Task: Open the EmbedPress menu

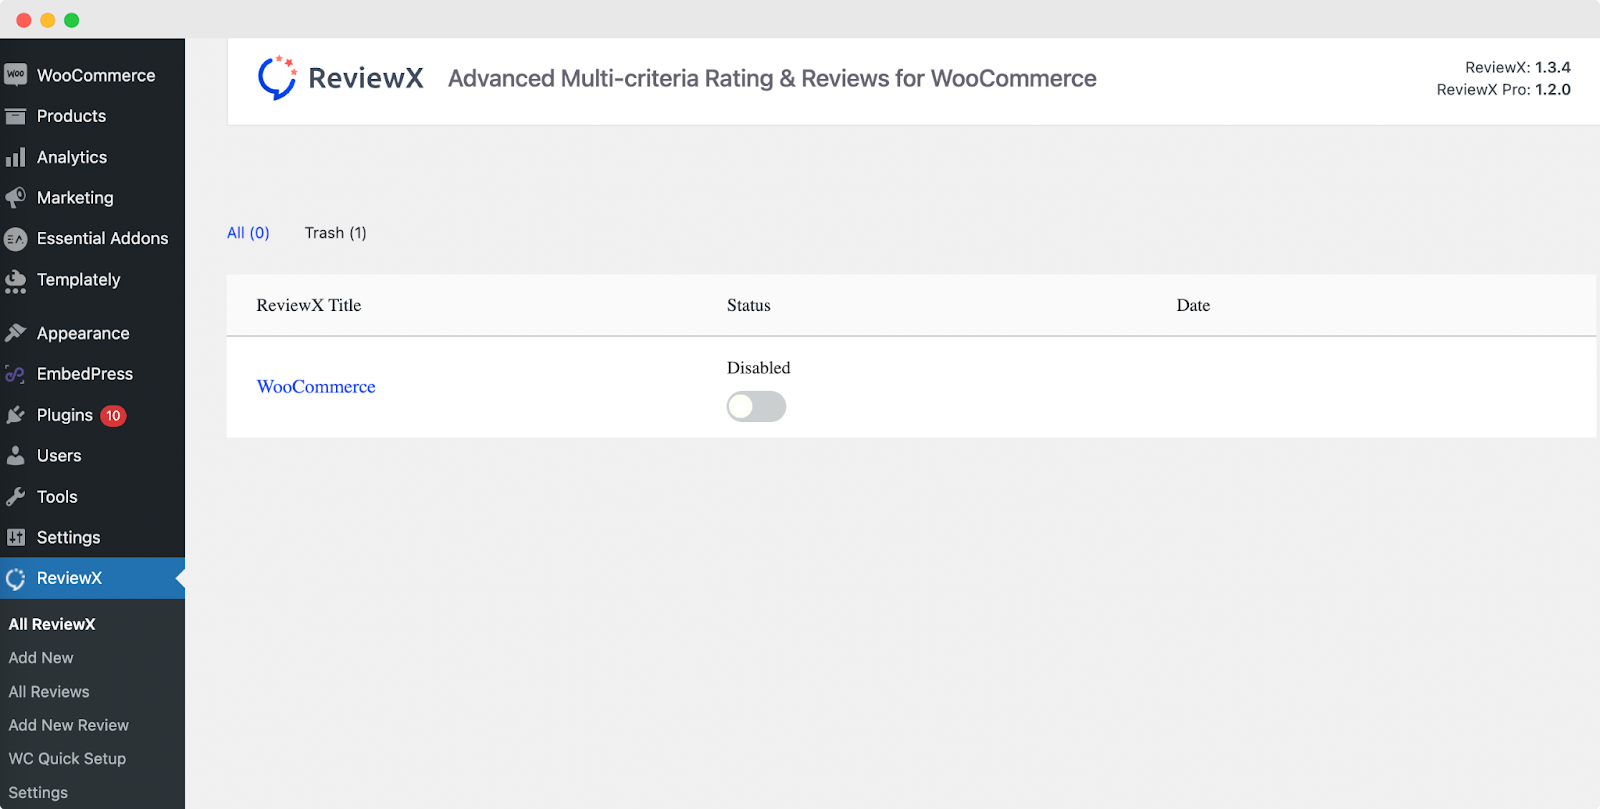Action: pos(85,374)
